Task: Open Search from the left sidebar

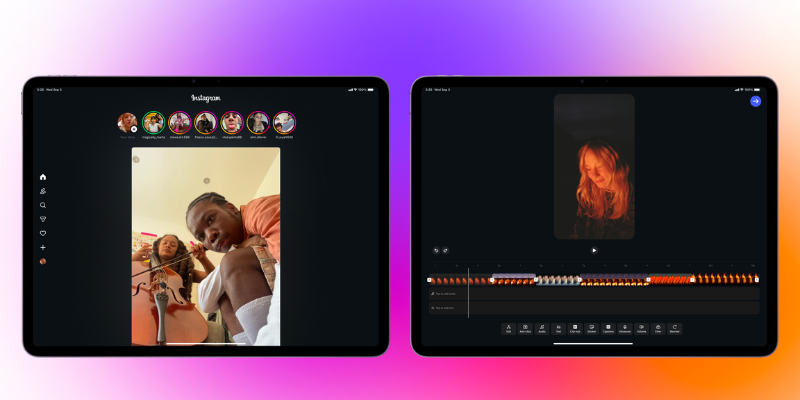Action: coord(43,205)
